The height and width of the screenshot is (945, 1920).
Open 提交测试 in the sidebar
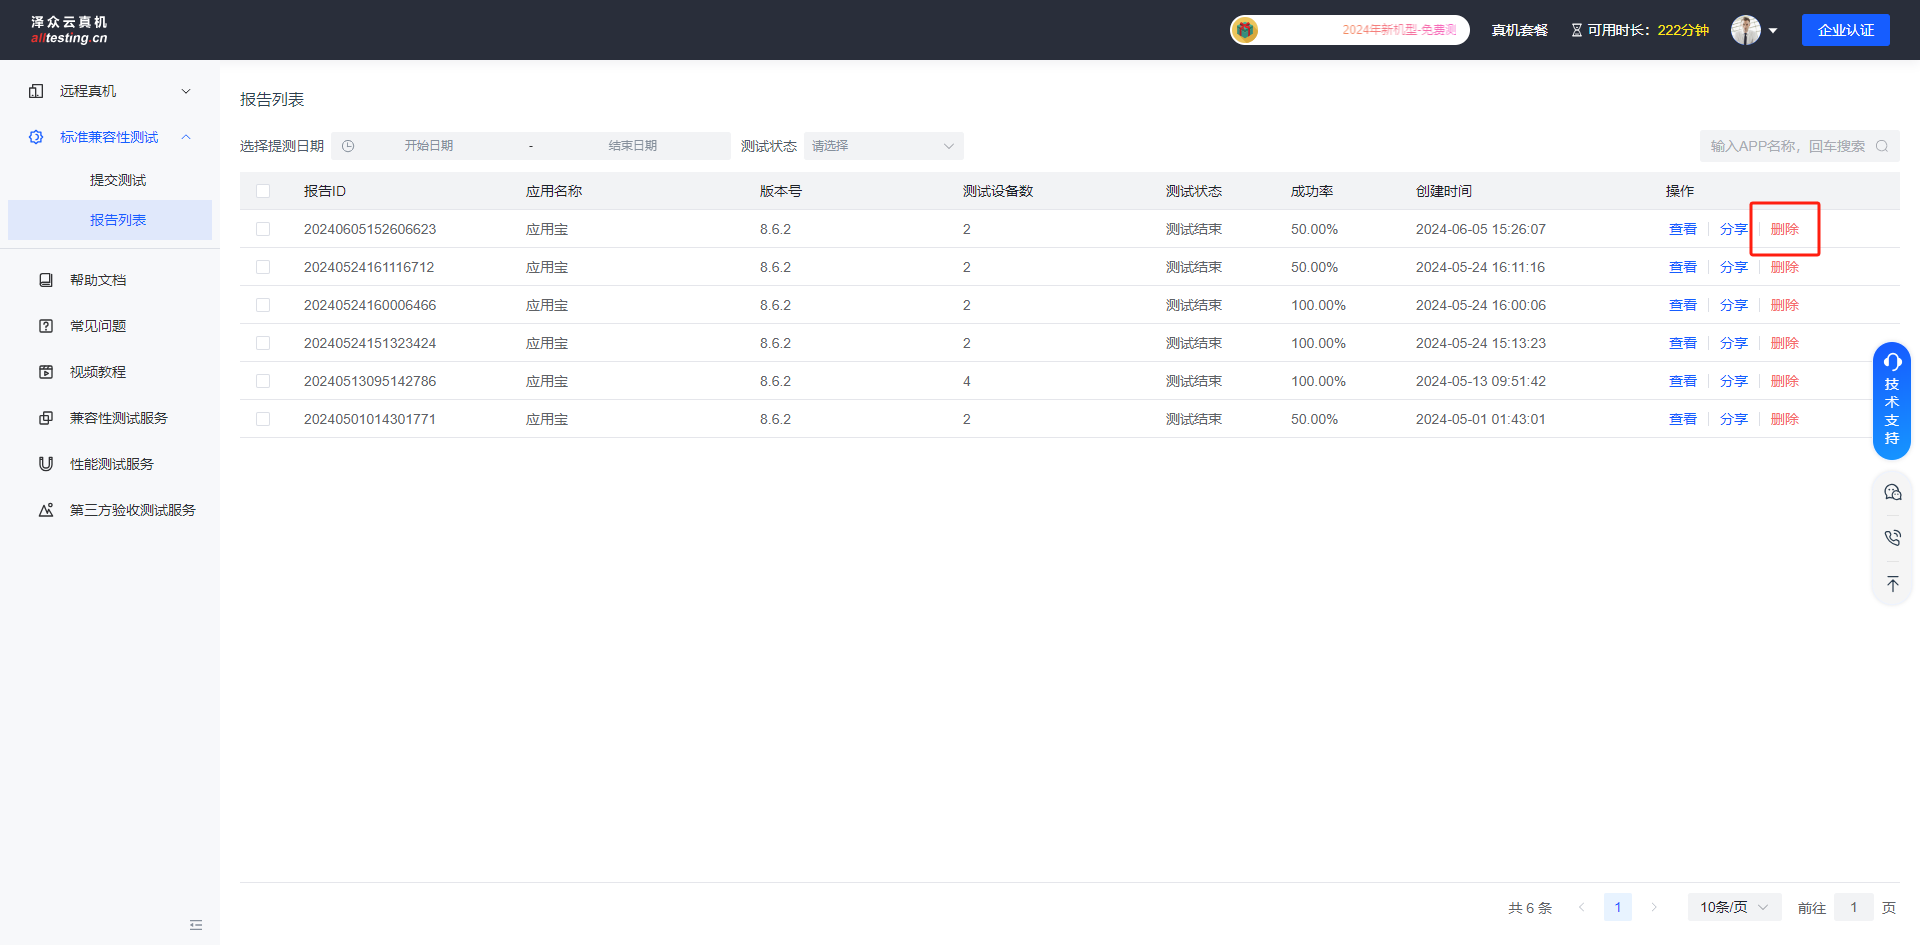[118, 180]
